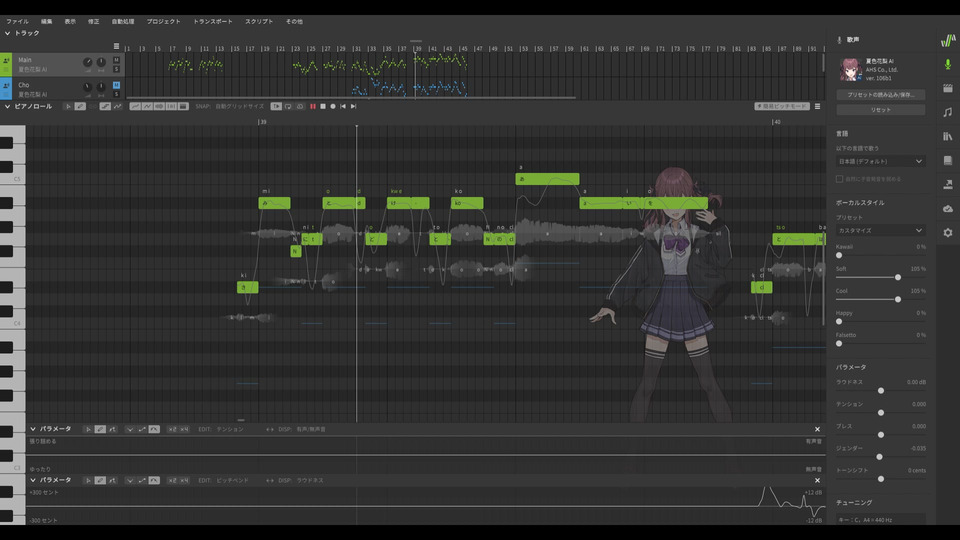Toggle the simple pitch mode button
Screen dimensions: 960x540
coord(782,107)
